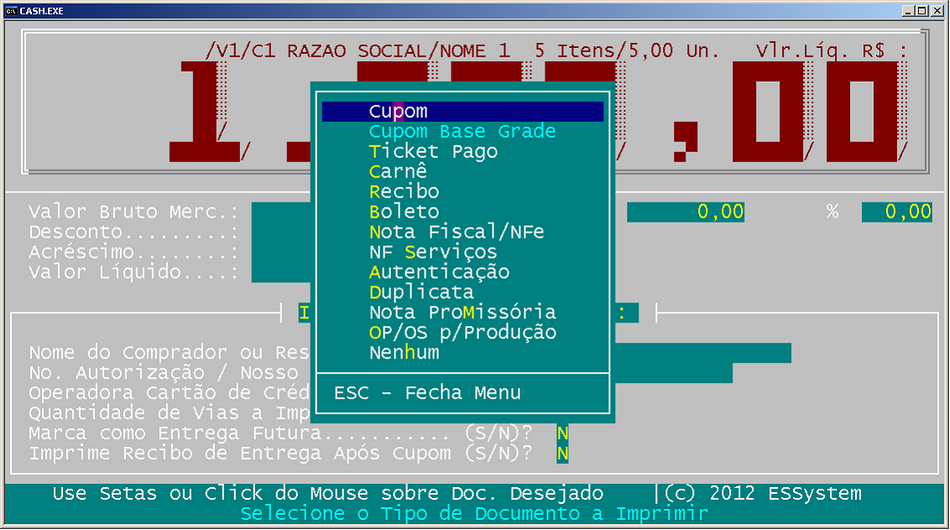This screenshot has height=530, width=950.
Task: Select Ticket Pago document type
Action: point(433,152)
